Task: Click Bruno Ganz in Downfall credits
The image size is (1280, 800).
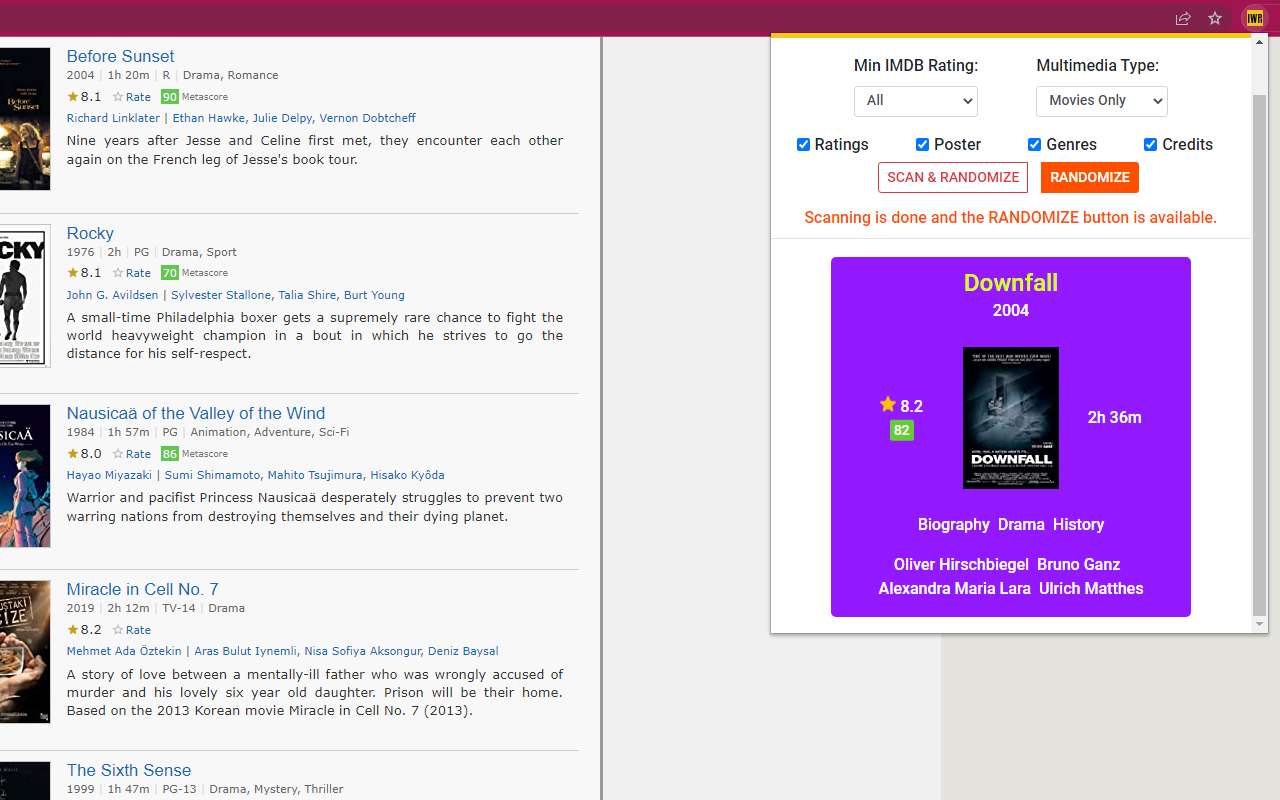Action: pos(1078,565)
